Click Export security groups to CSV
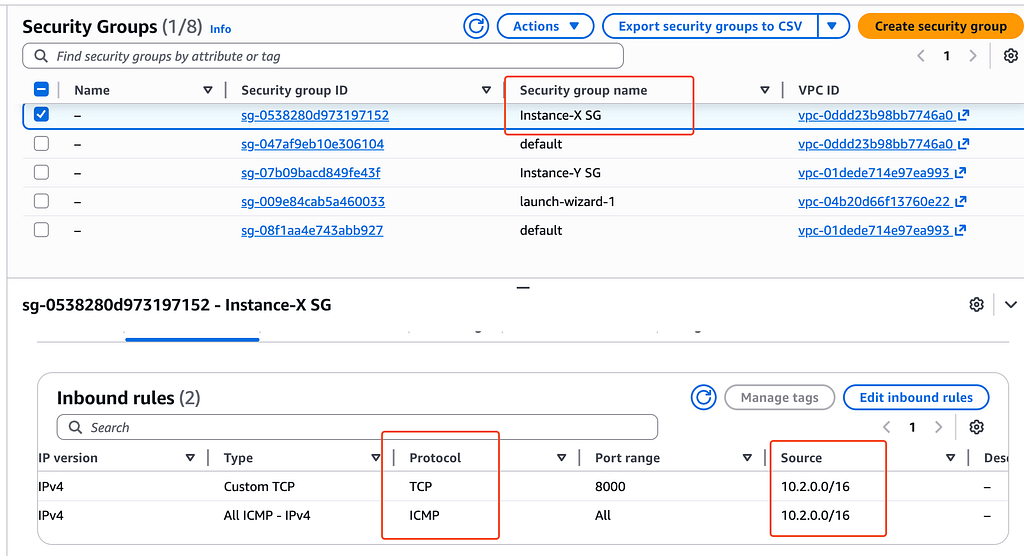The height and width of the screenshot is (556, 1024). point(710,26)
